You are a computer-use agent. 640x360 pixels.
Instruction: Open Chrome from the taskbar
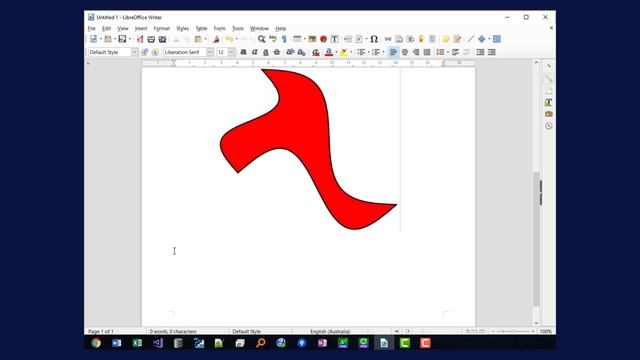[x=96, y=343]
